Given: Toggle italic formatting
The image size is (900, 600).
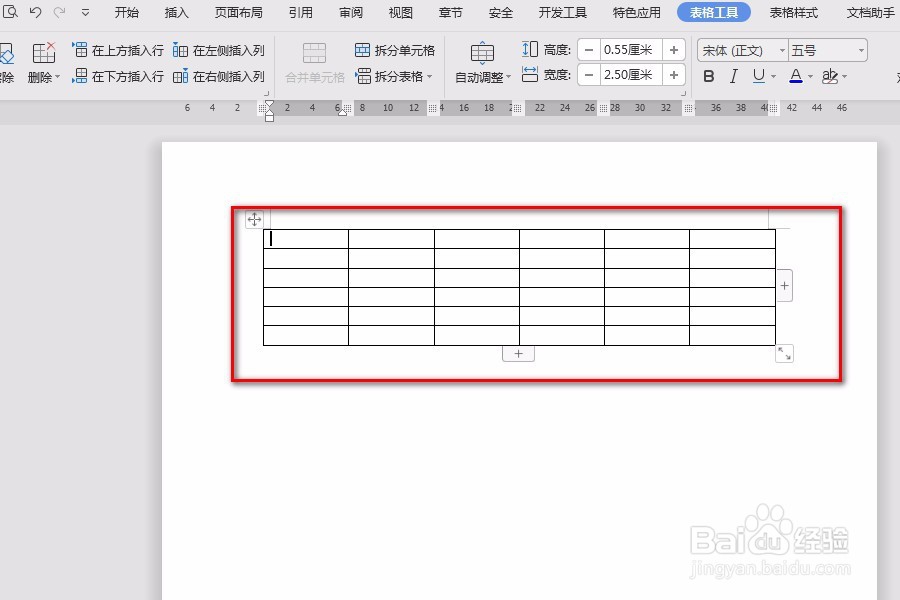Looking at the screenshot, I should pyautogui.click(x=734, y=76).
